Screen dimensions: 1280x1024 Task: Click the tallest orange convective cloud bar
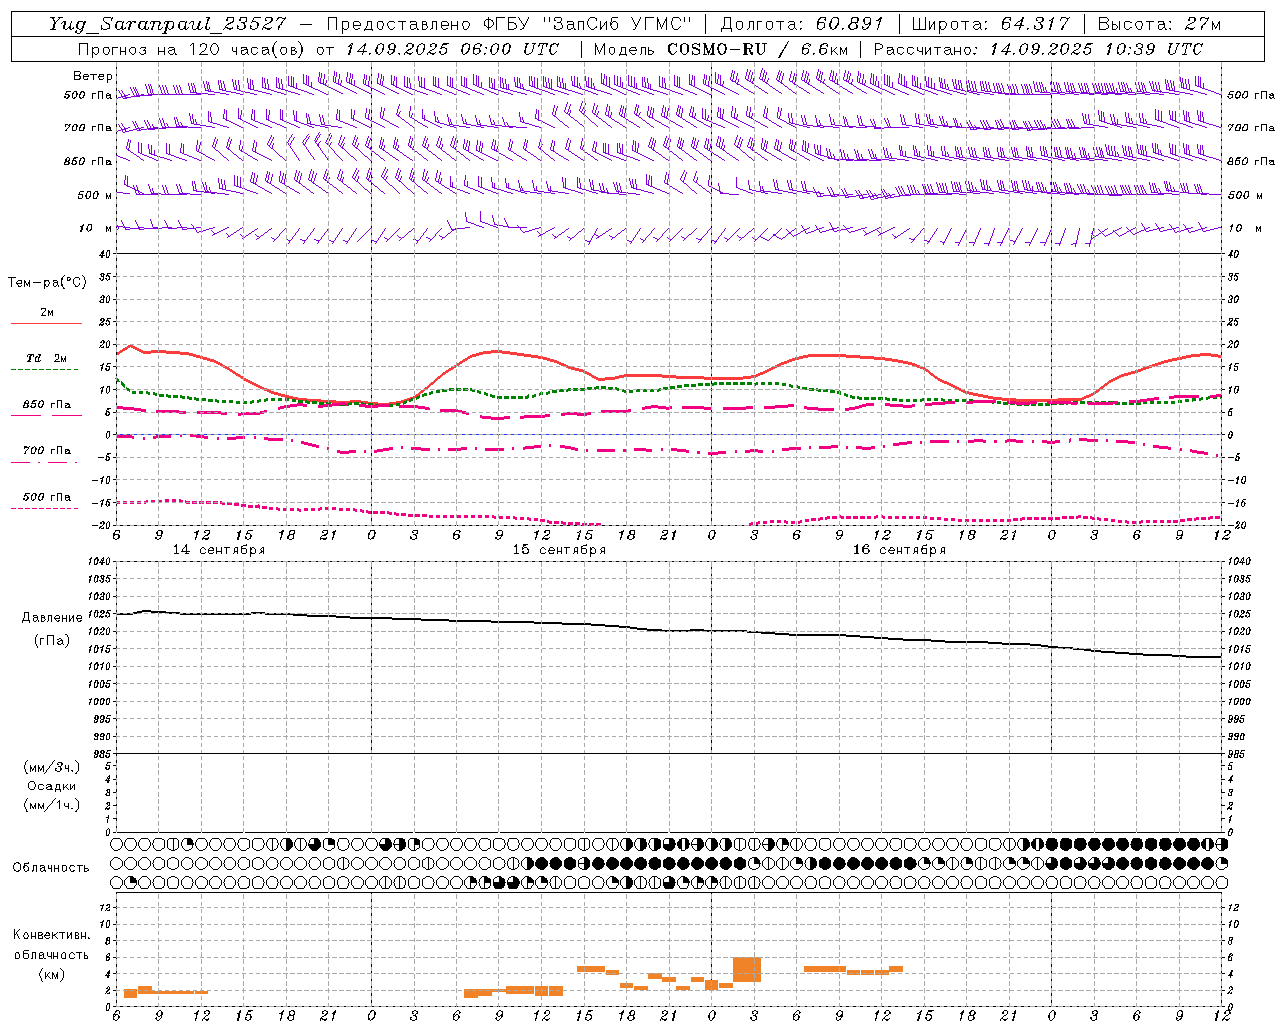click(747, 970)
